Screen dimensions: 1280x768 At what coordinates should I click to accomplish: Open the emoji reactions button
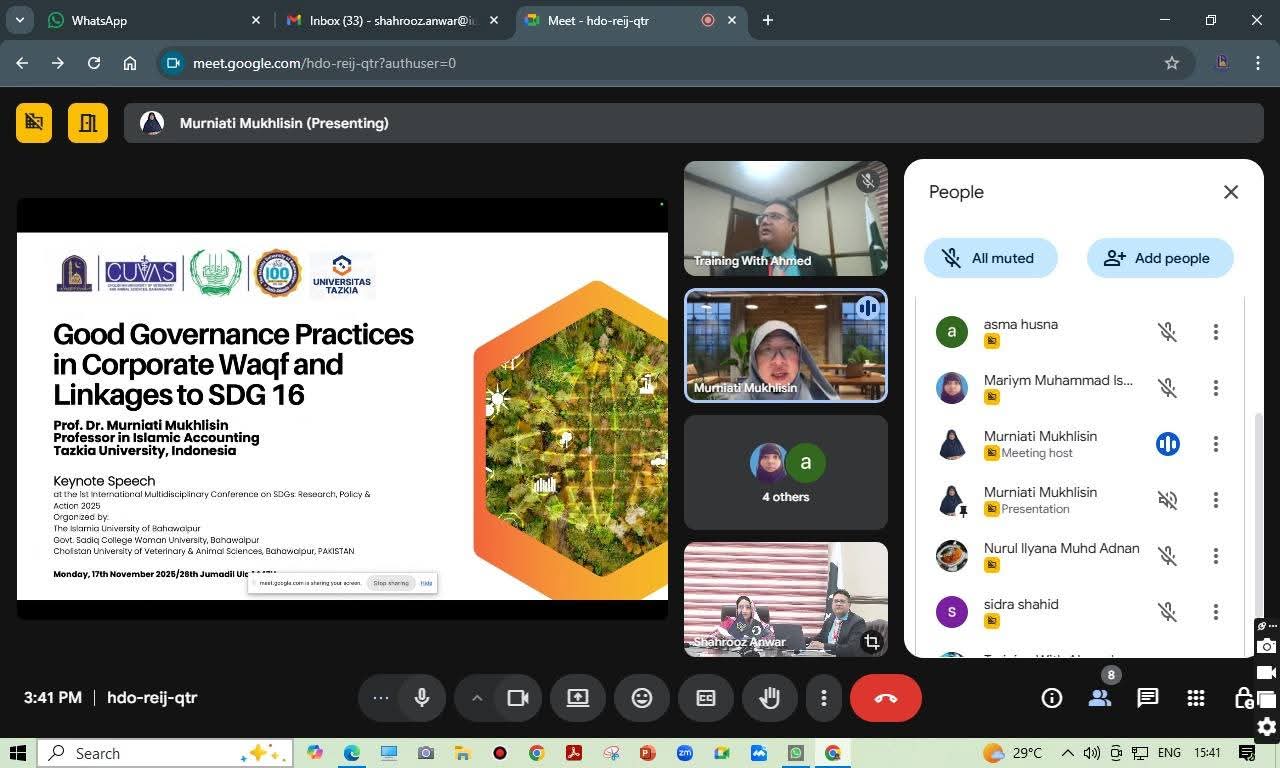(642, 698)
